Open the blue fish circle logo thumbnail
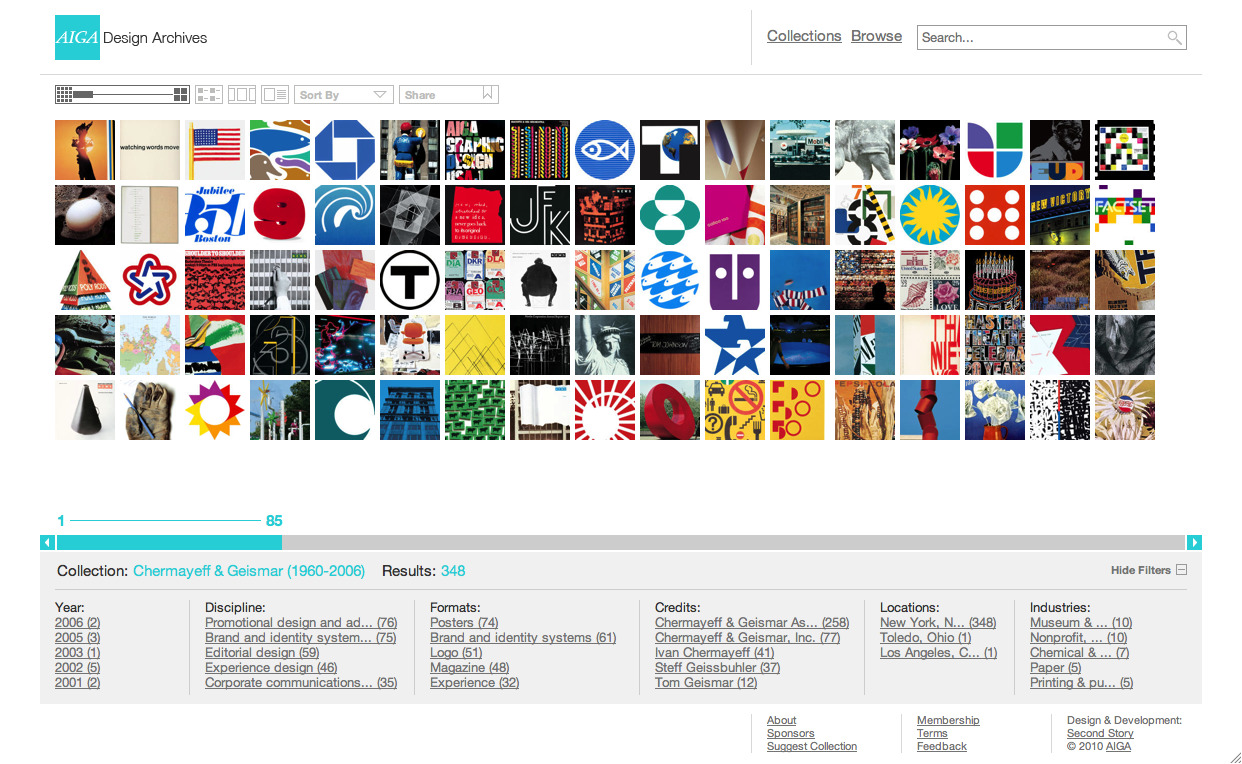The width and height of the screenshot is (1242, 764). (x=605, y=150)
